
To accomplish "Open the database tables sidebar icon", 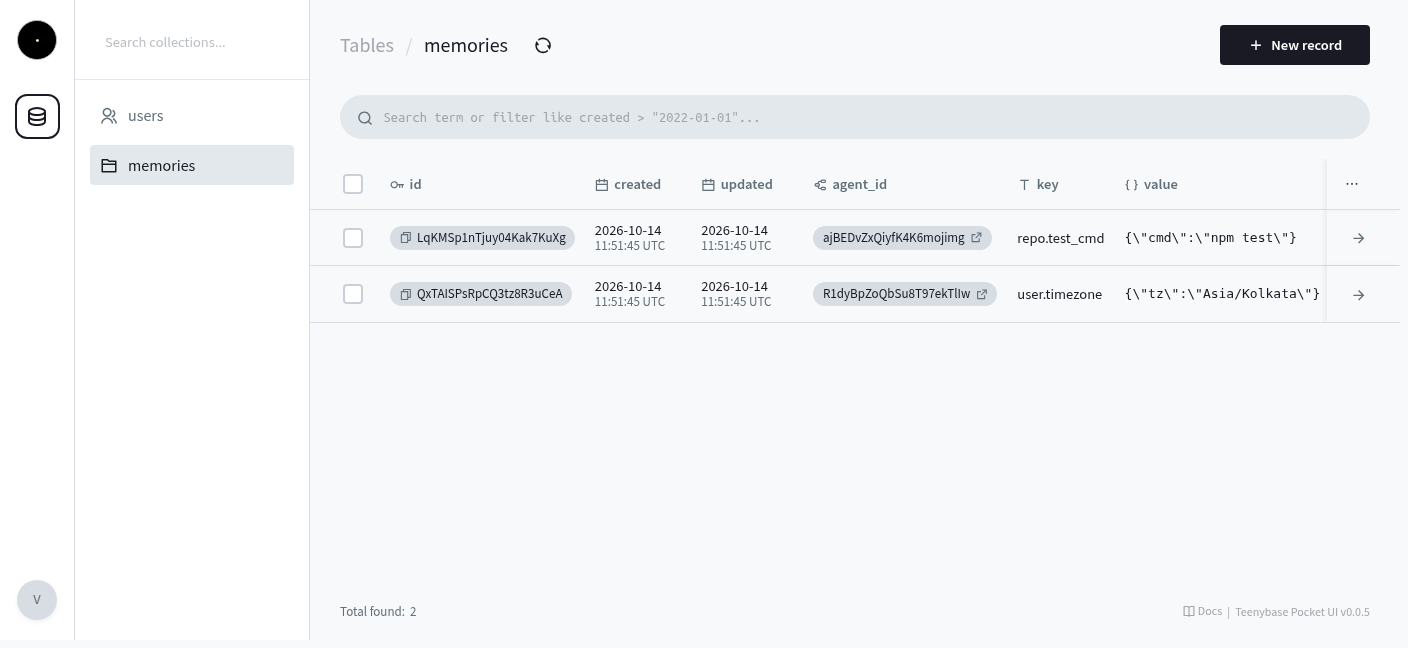I will [x=37, y=117].
